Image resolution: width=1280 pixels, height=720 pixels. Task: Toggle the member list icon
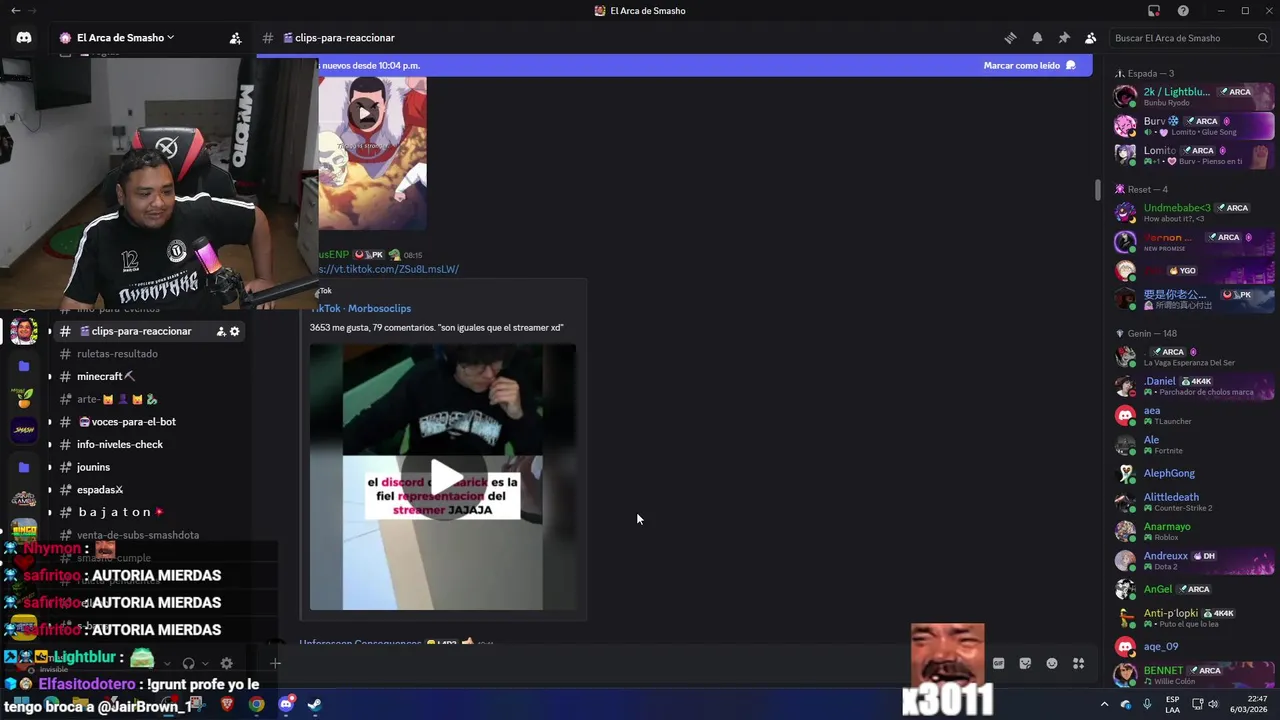(1090, 38)
